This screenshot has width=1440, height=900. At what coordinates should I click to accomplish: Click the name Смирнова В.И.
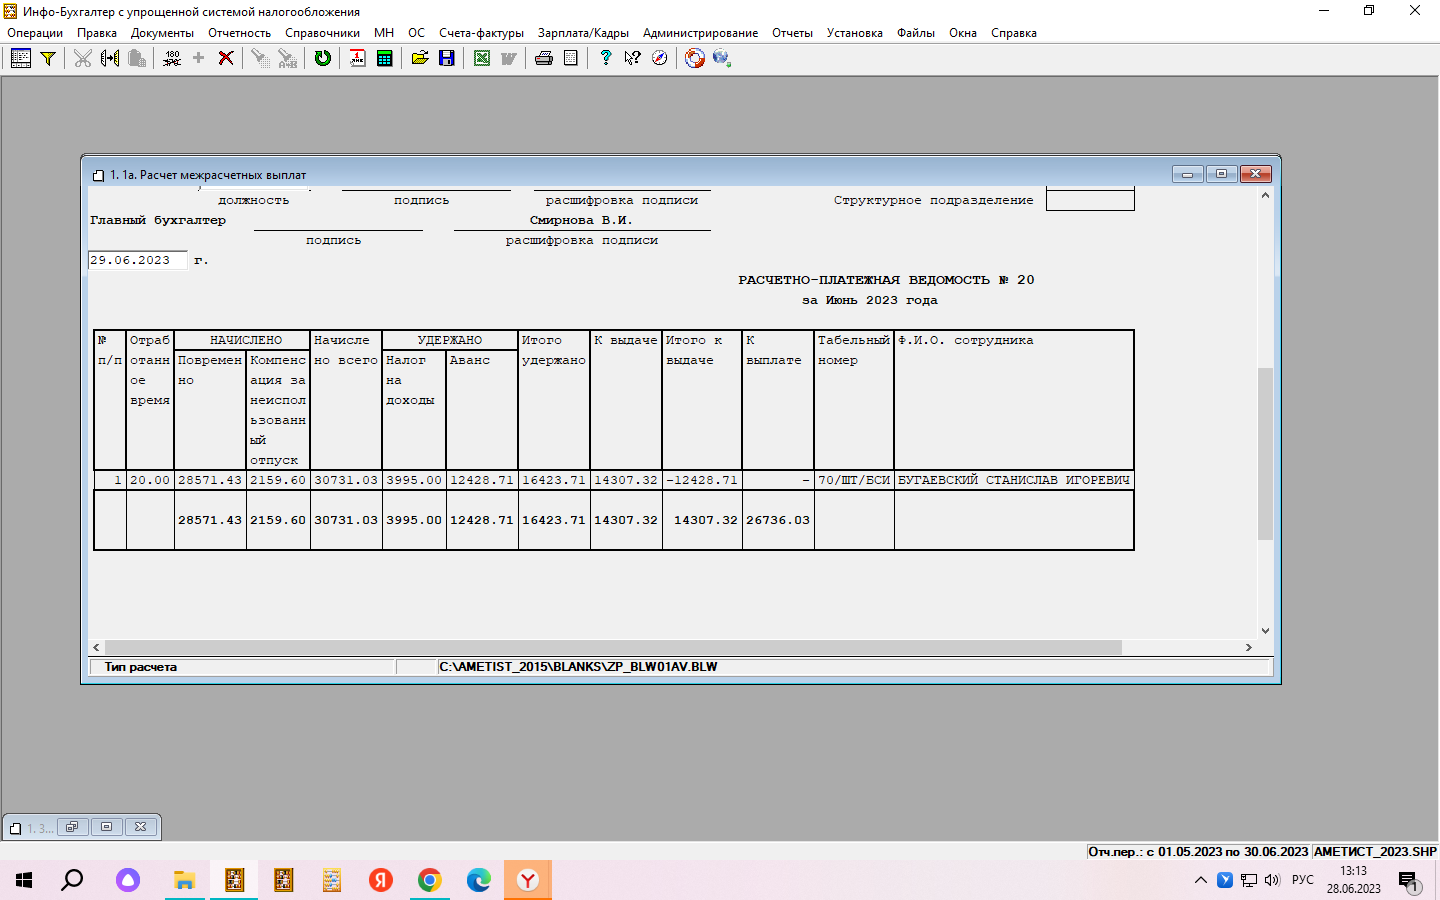tap(581, 220)
